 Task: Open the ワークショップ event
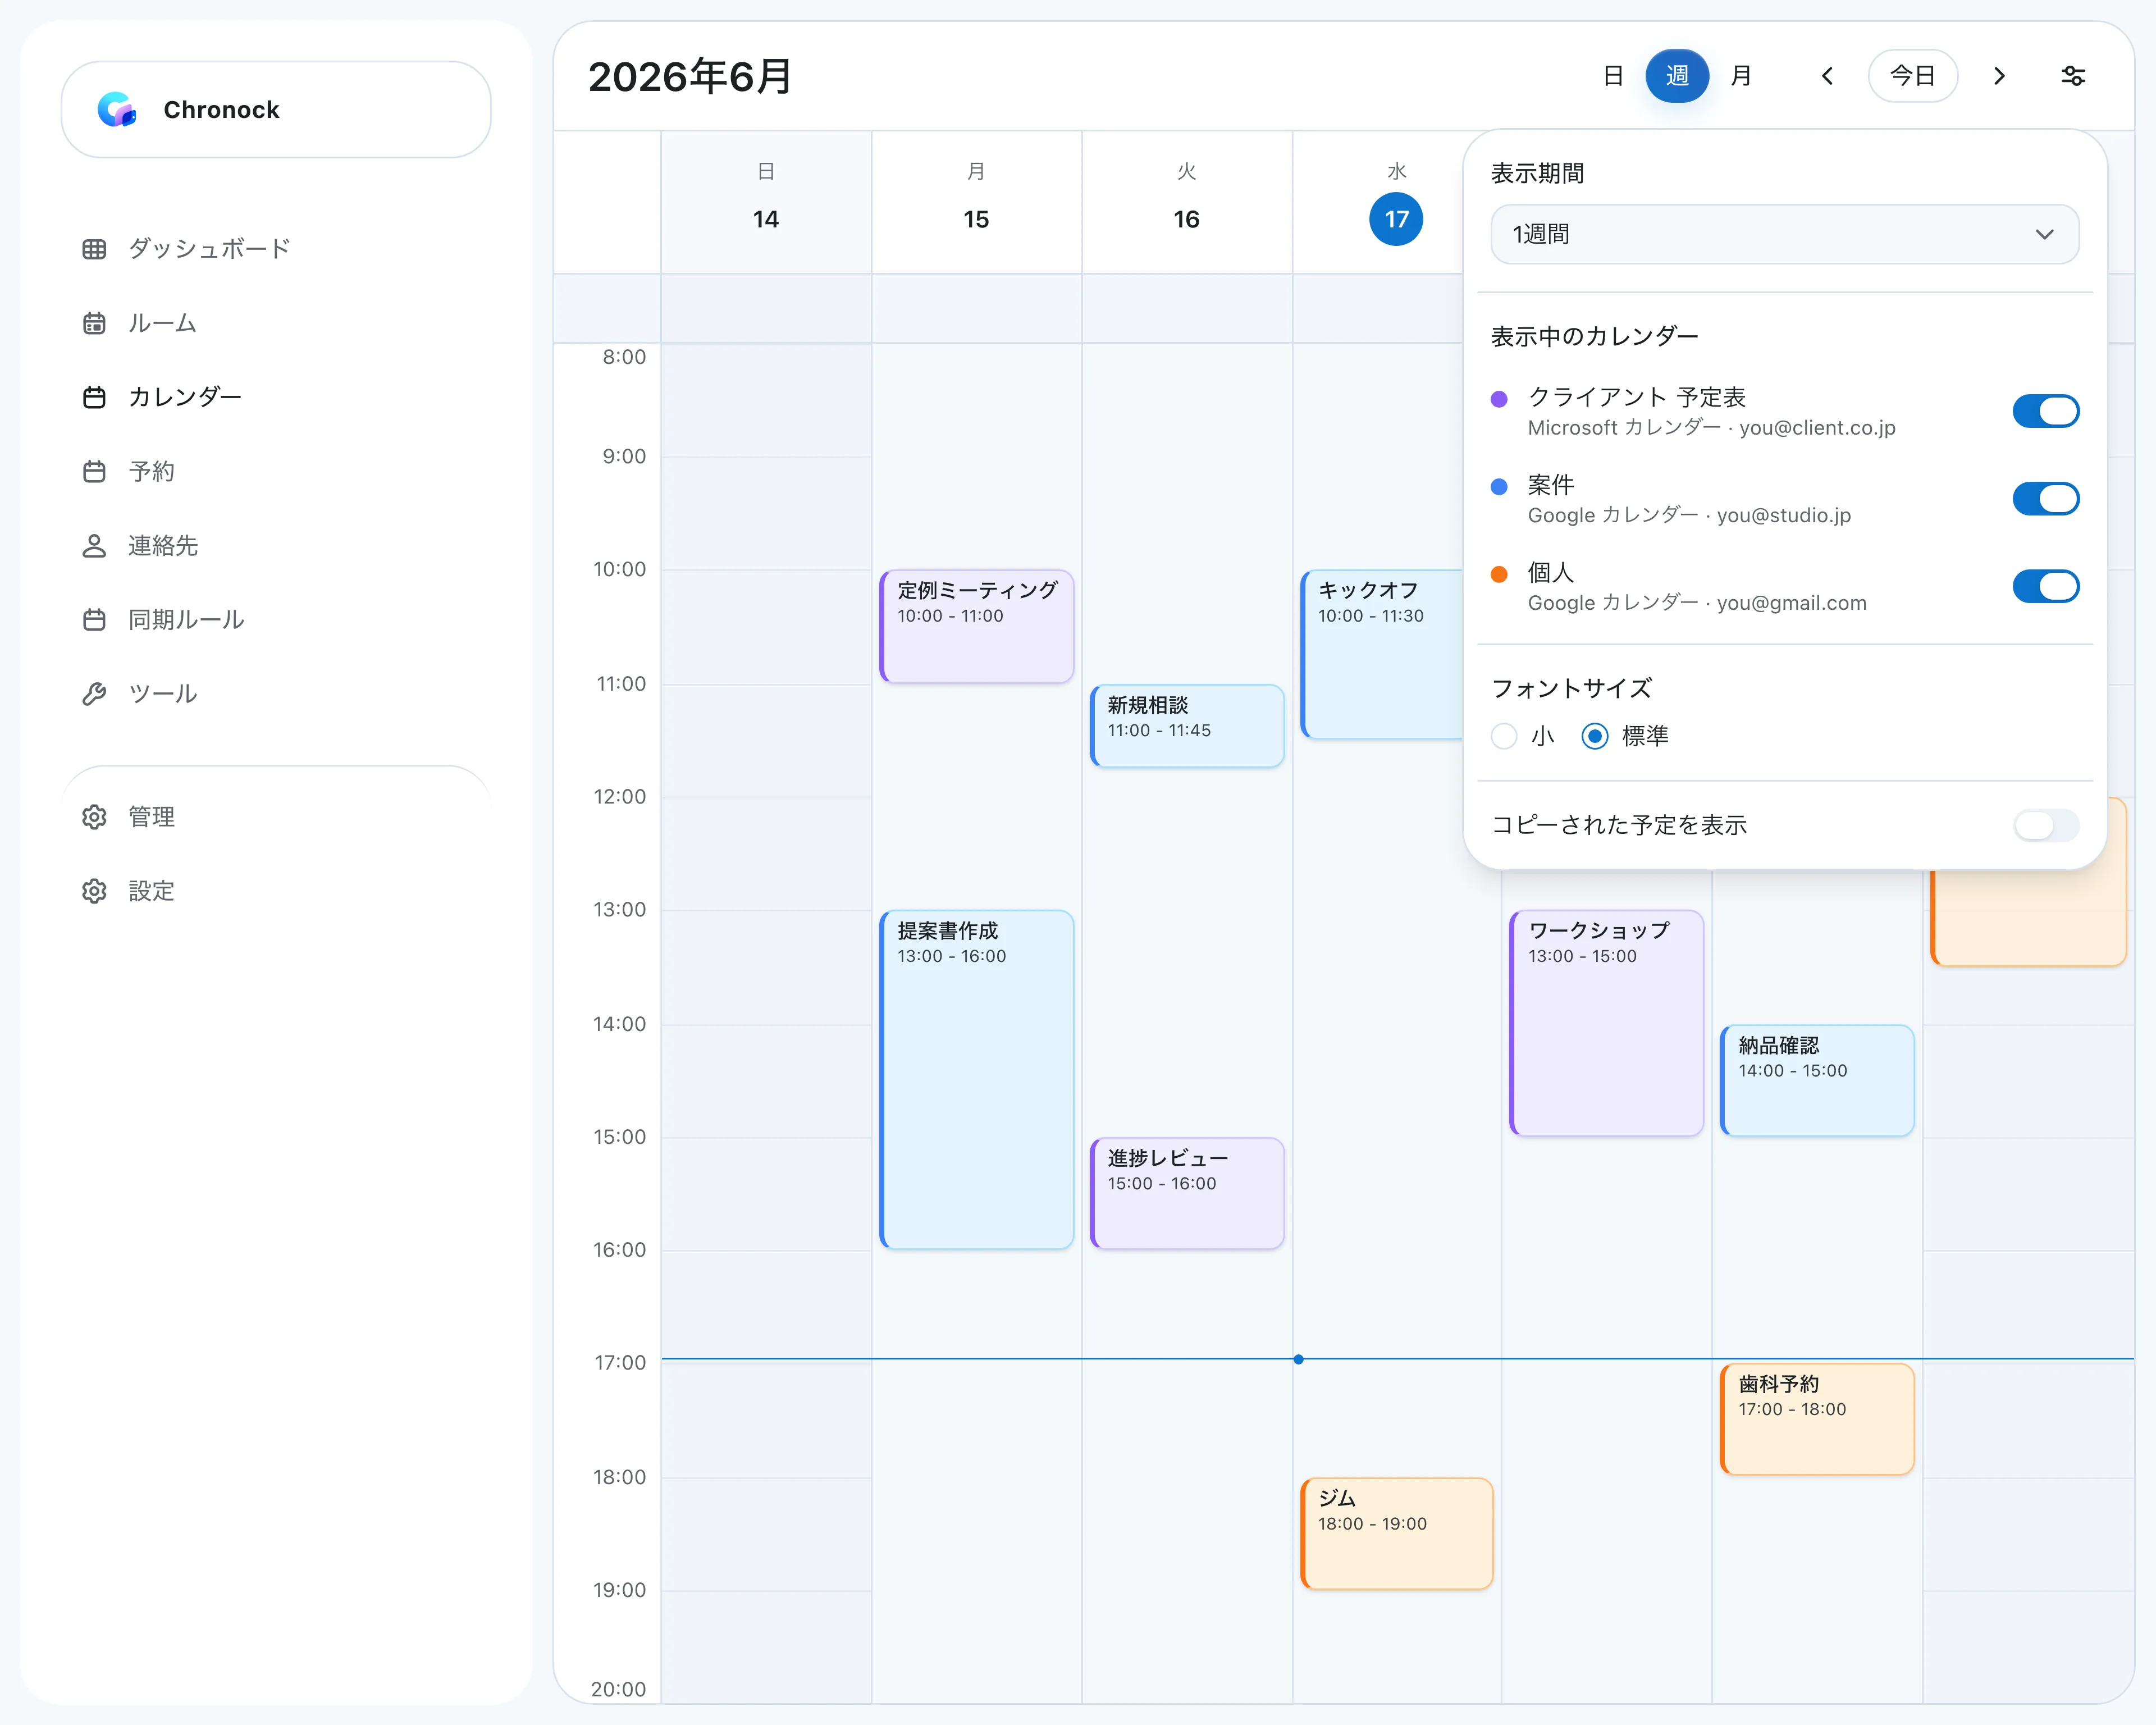coord(1607,1023)
